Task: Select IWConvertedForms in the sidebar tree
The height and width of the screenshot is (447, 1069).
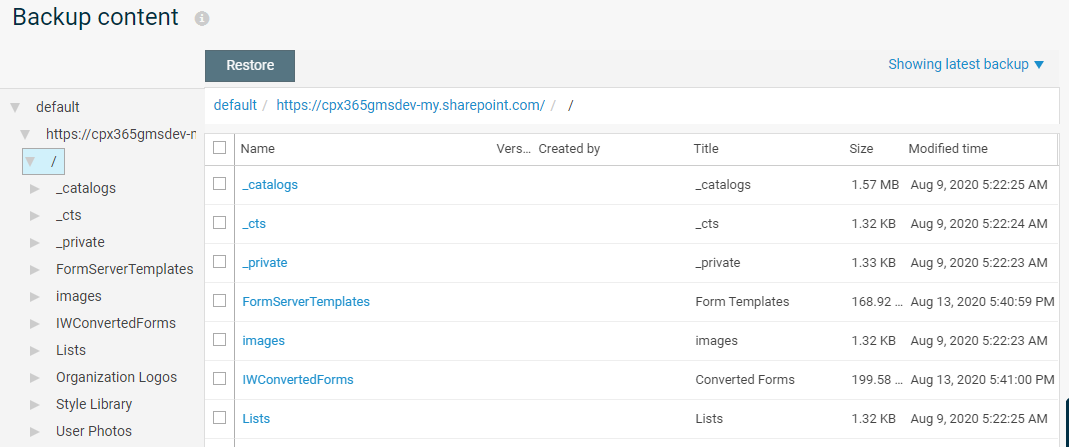Action: point(116,323)
